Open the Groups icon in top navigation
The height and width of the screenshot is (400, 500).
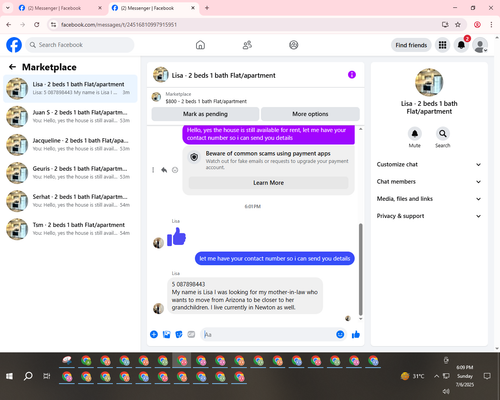click(294, 45)
